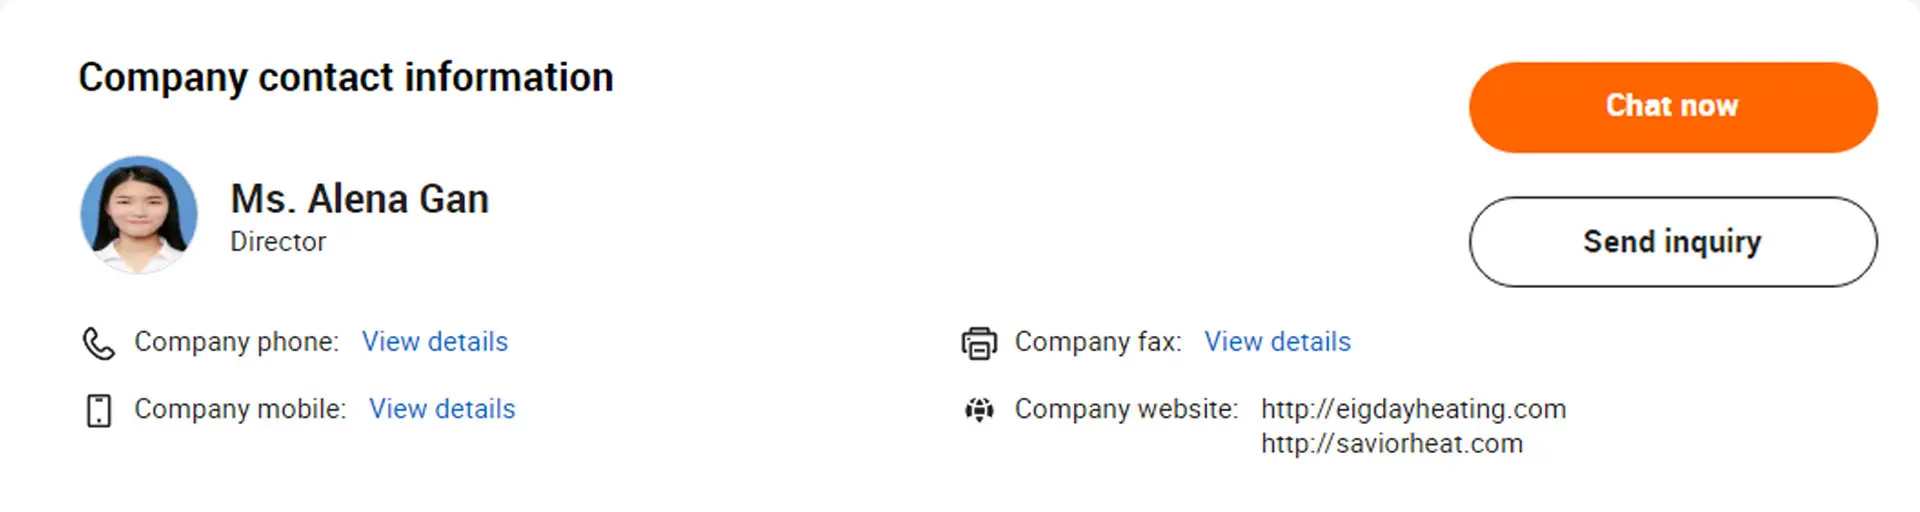Click the name Ms. Alena Gan
This screenshot has width=1920, height=512.
click(359, 199)
